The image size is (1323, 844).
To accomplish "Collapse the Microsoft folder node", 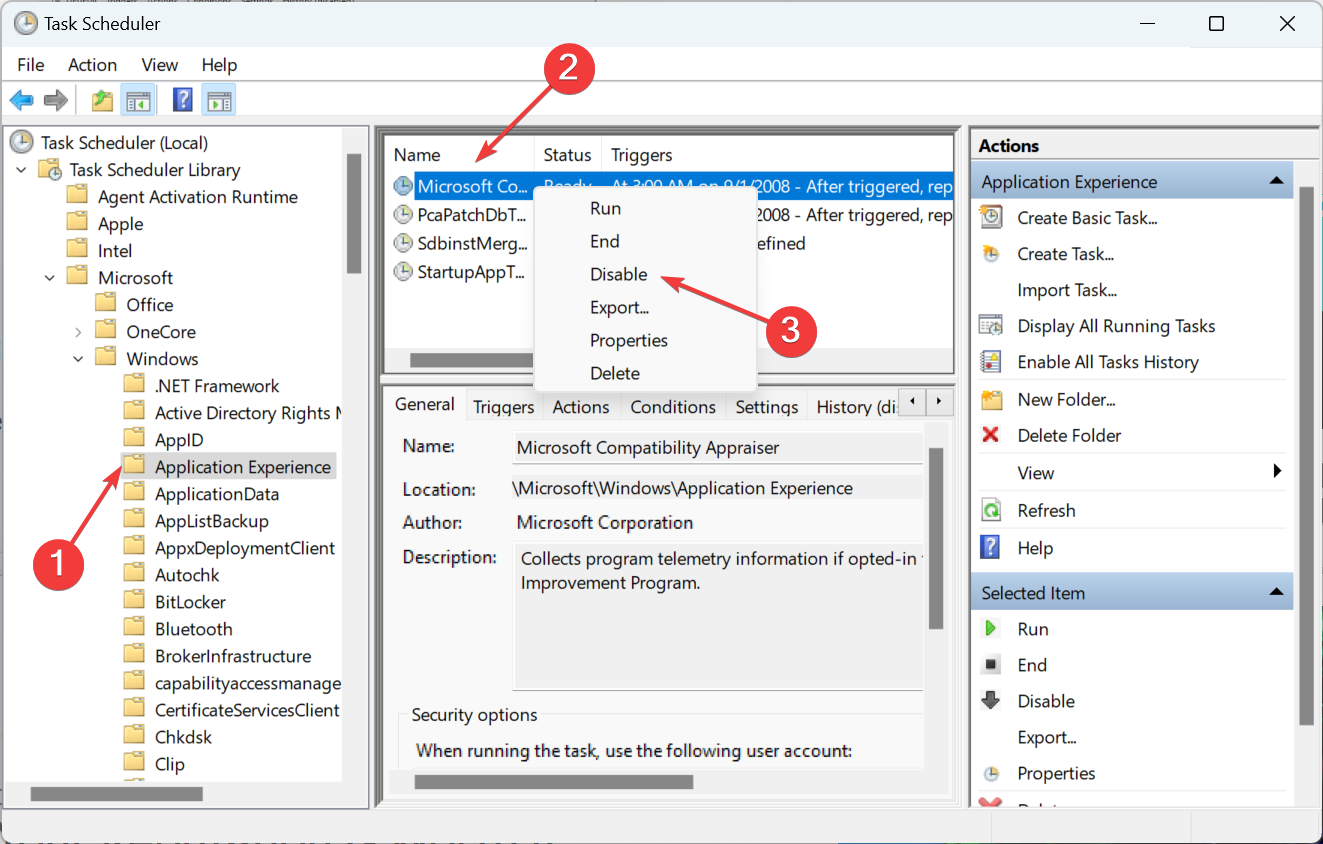I will 50,278.
